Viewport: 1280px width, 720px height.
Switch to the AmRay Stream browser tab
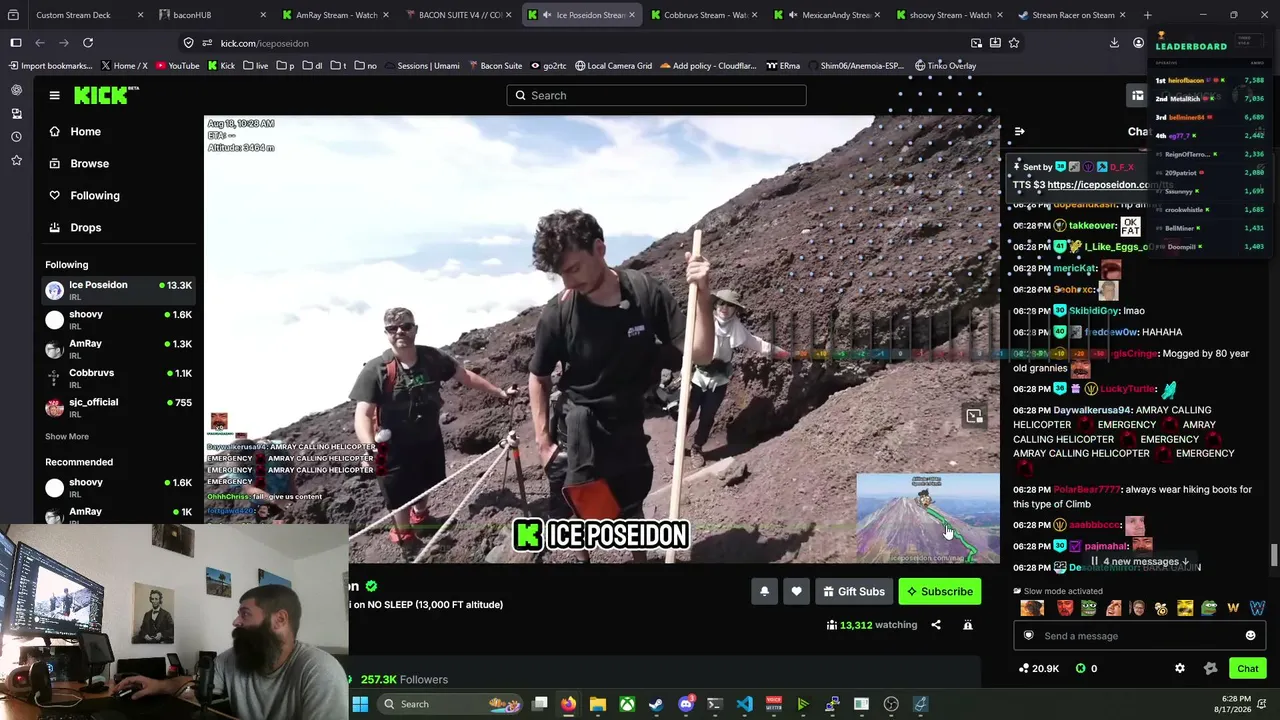pyautogui.click(x=336, y=15)
